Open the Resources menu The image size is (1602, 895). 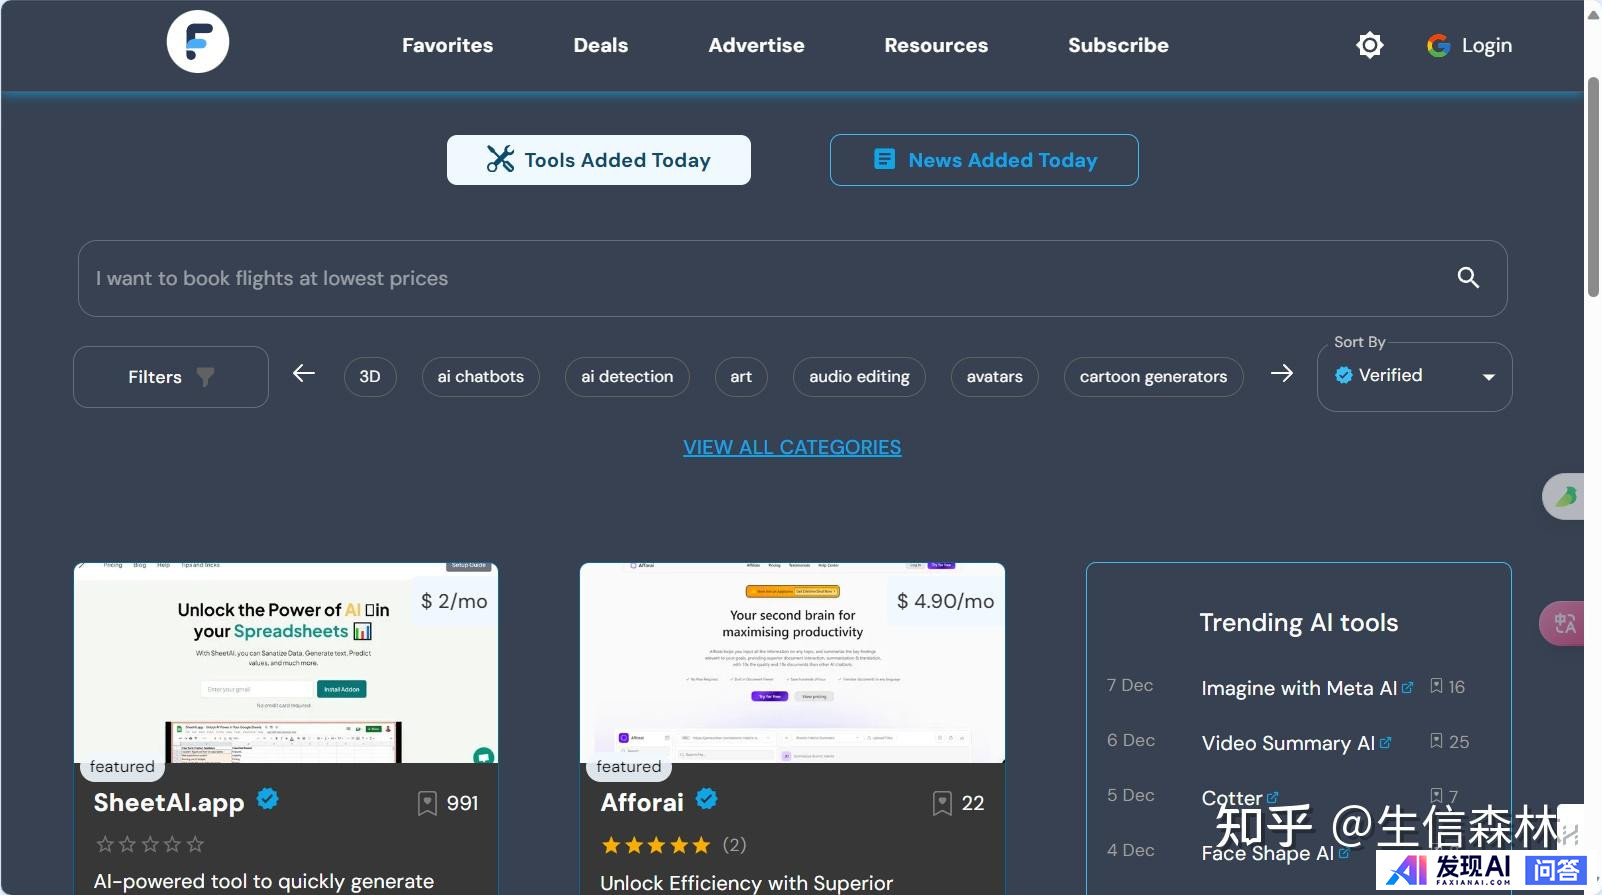936,45
